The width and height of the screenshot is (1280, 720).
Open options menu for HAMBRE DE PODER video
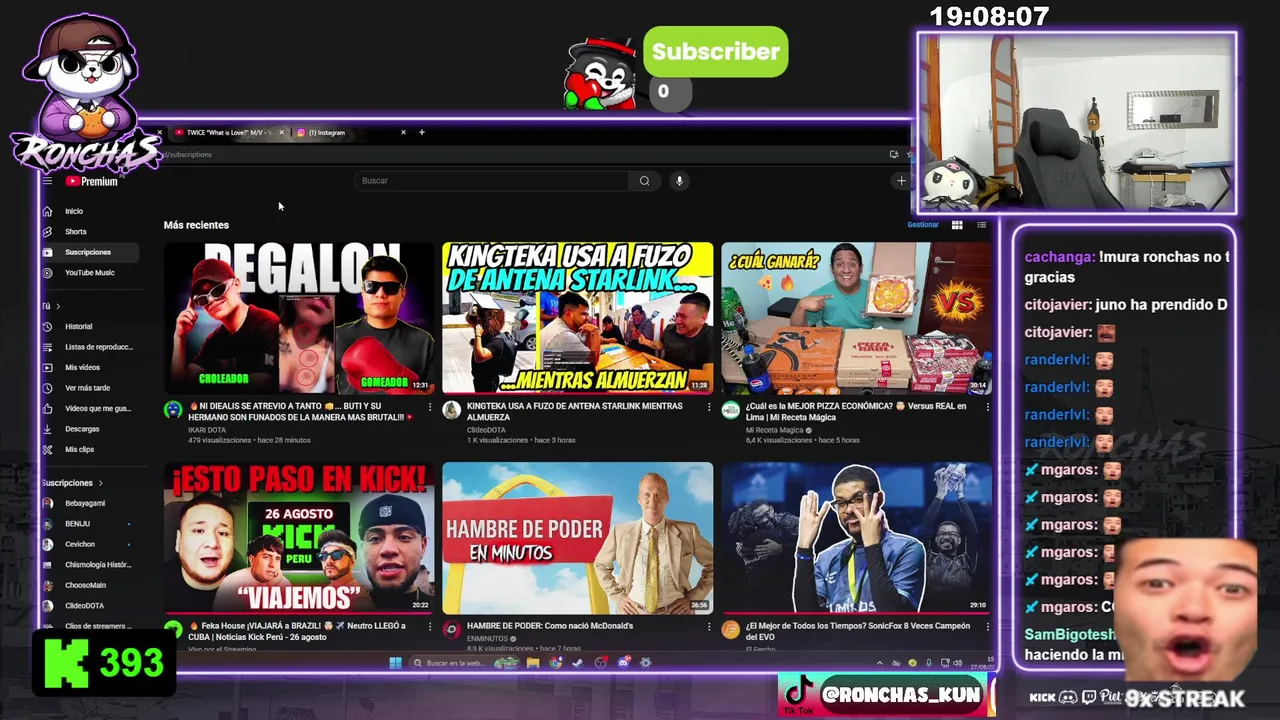click(x=709, y=626)
